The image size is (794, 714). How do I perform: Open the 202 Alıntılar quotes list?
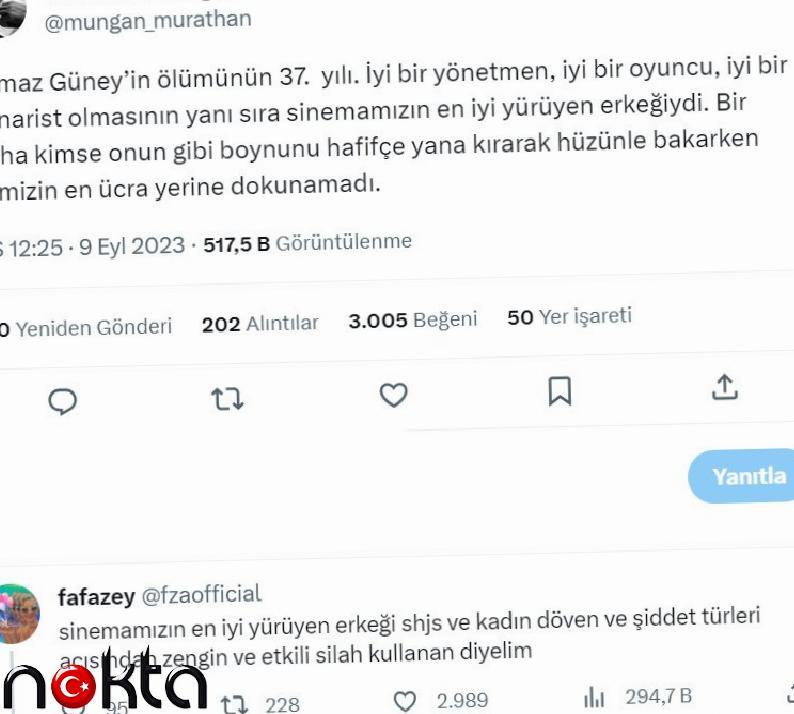pos(260,324)
